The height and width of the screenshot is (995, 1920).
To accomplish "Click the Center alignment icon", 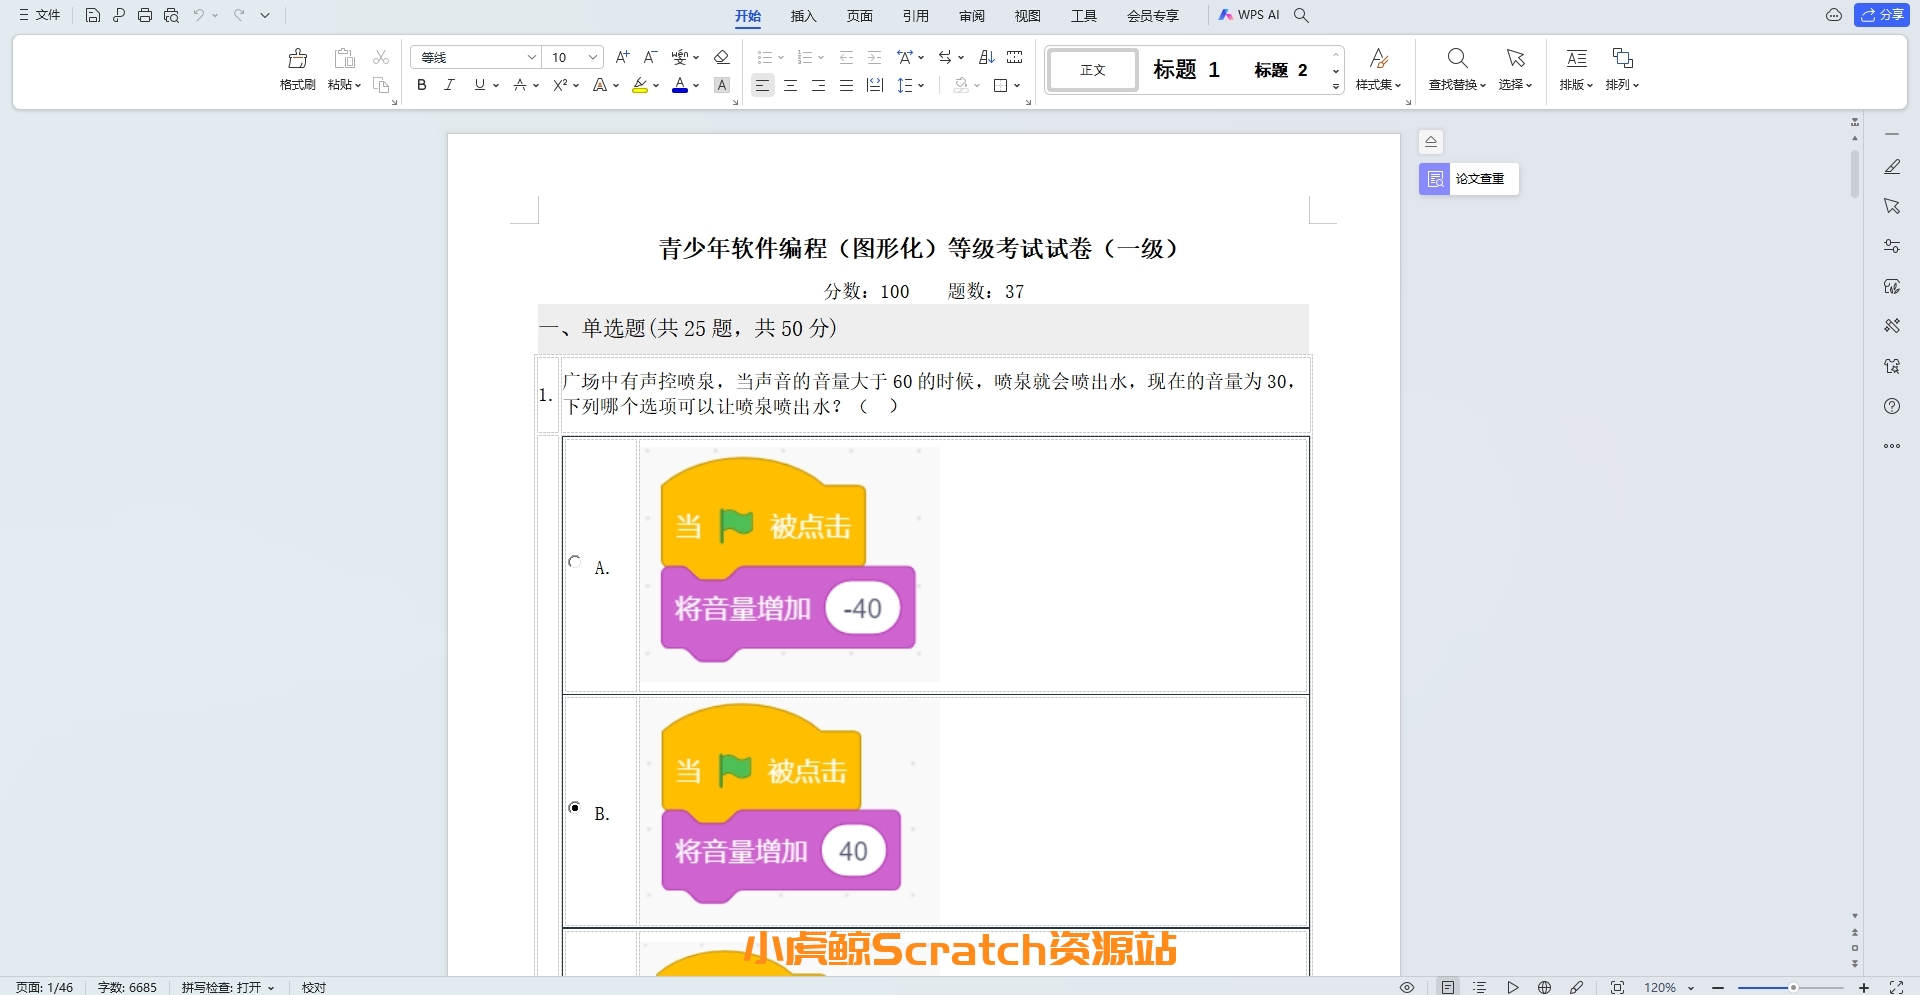I will coord(790,86).
